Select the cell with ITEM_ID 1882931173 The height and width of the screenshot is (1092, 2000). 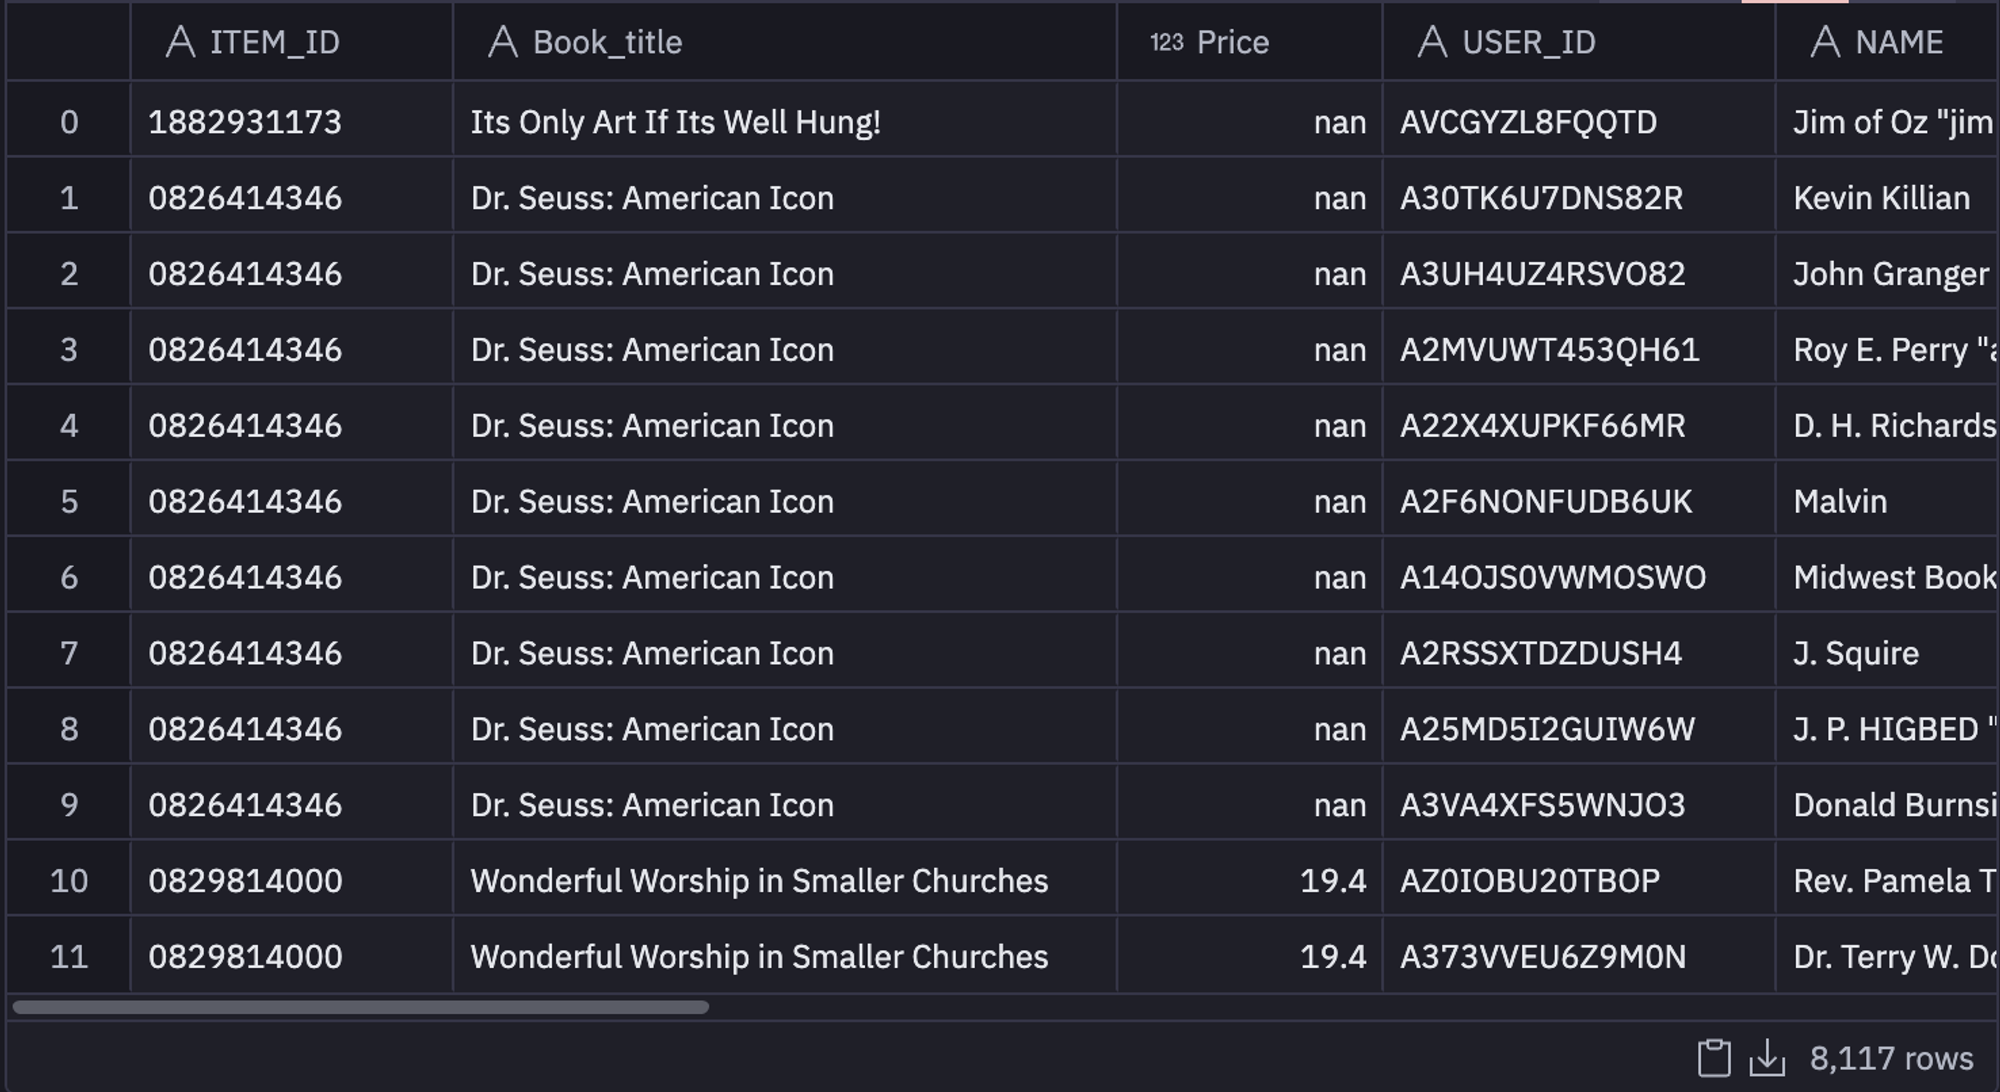(x=245, y=122)
